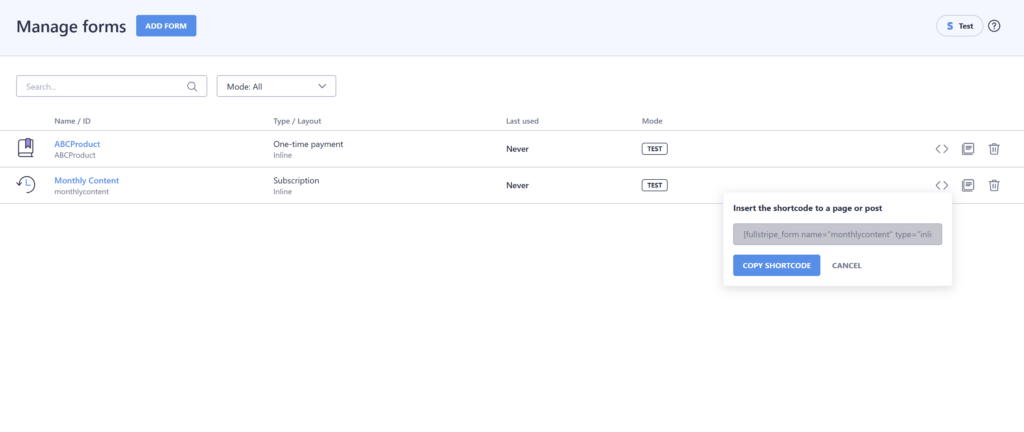Viewport: 1024px width, 432px height.
Task: Click the Stripe Test mode indicator
Action: click(x=959, y=26)
